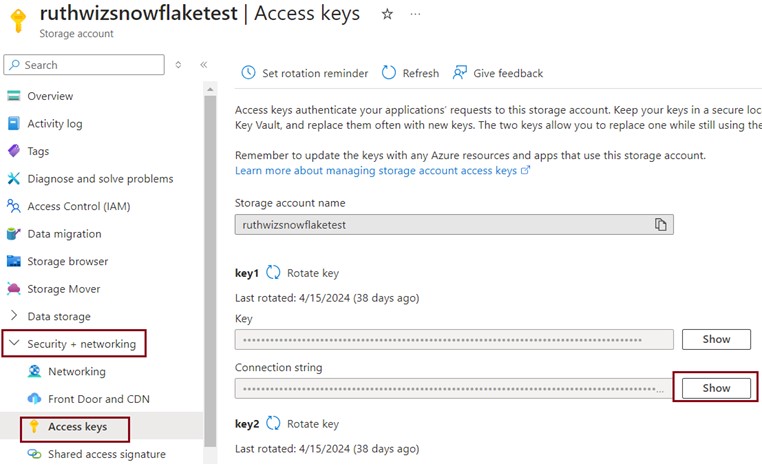Show the key1 Connection string

pyautogui.click(x=716, y=388)
